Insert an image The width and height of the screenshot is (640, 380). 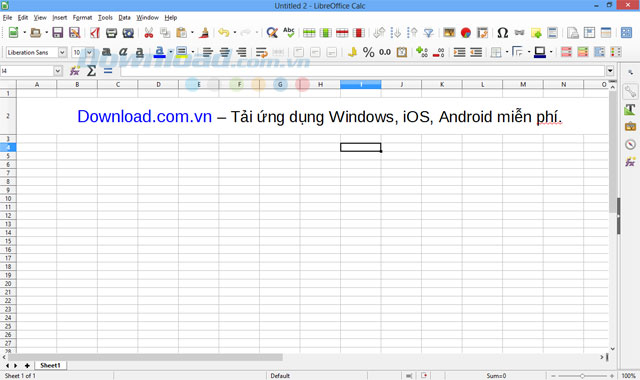coord(449,33)
